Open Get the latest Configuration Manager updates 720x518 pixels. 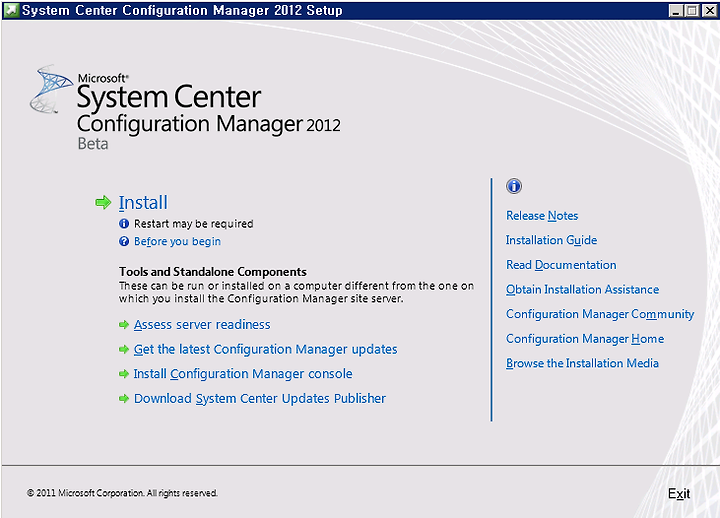coord(265,349)
